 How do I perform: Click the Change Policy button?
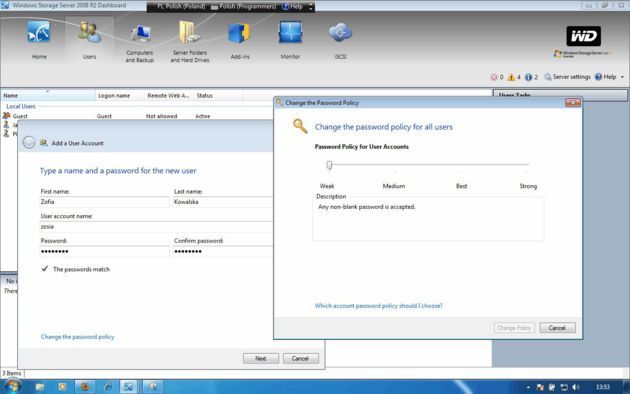514,328
